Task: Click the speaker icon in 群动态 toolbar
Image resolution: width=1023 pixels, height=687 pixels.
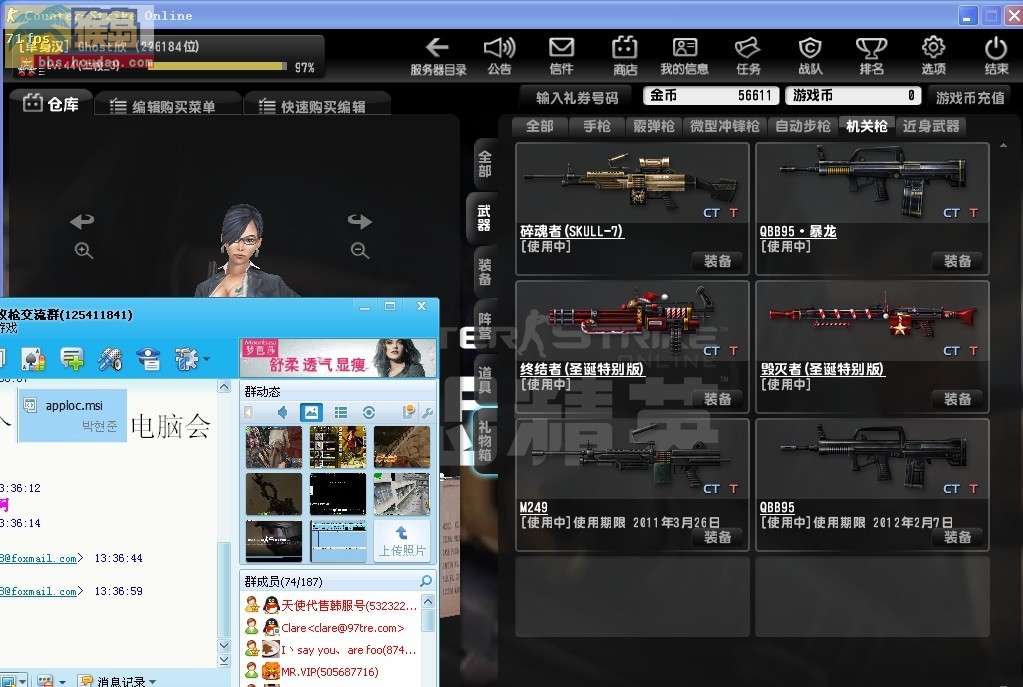Action: (x=282, y=412)
